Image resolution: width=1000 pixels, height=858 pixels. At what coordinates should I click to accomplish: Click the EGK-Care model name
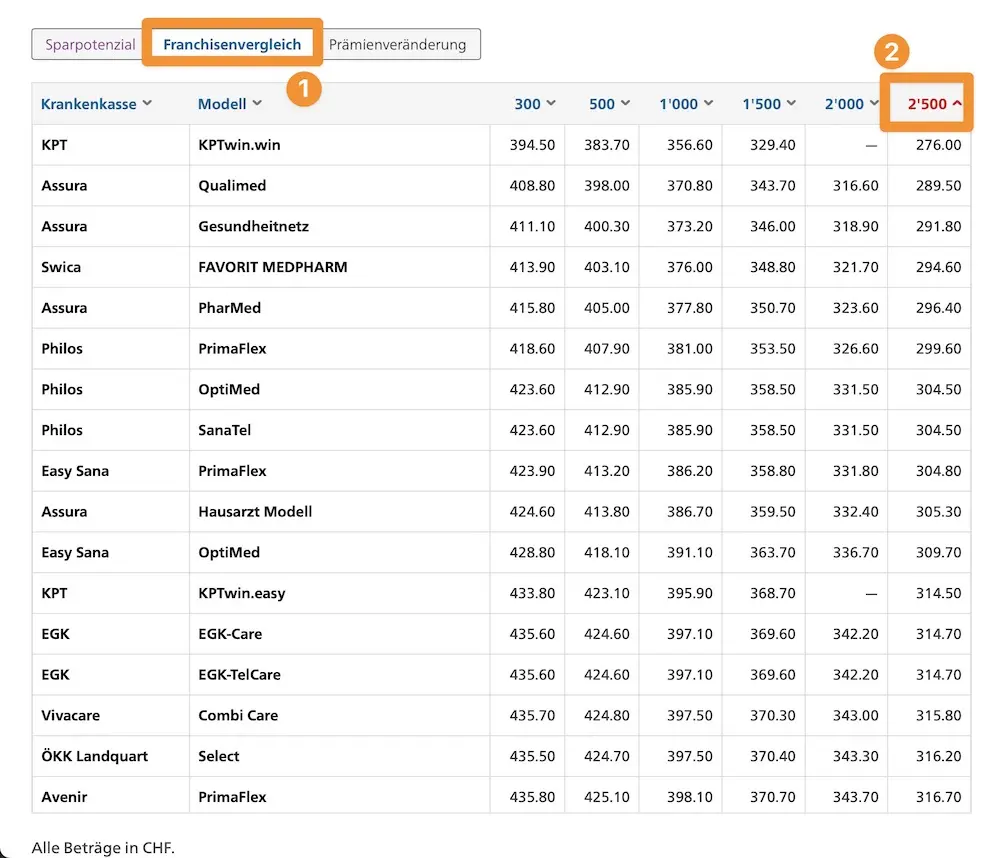click(230, 634)
